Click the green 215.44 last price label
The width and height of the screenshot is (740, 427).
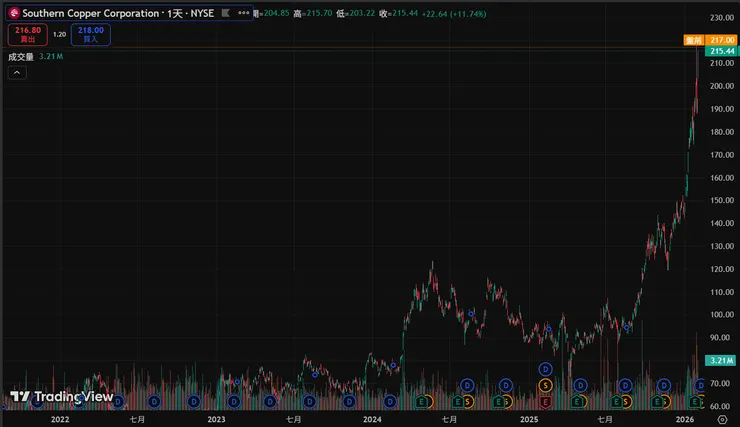pyautogui.click(x=722, y=51)
